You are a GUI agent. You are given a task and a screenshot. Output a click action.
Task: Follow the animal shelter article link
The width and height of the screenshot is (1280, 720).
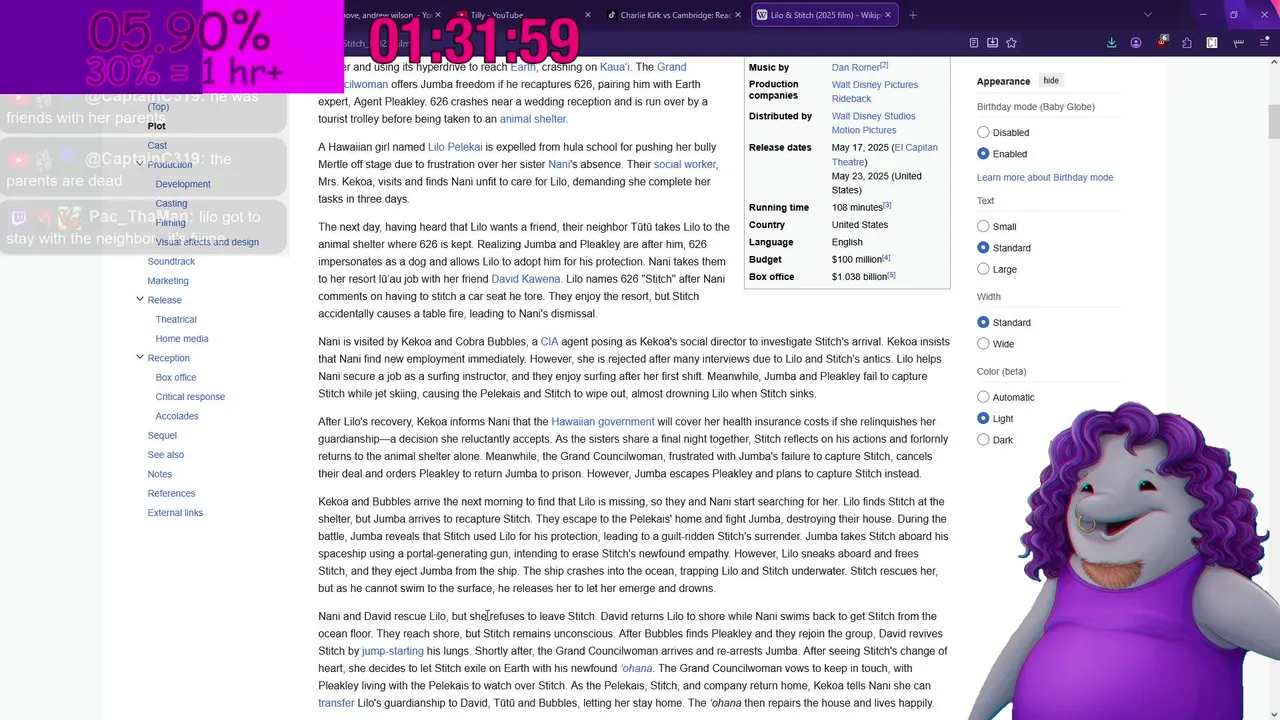pyautogui.click(x=533, y=119)
